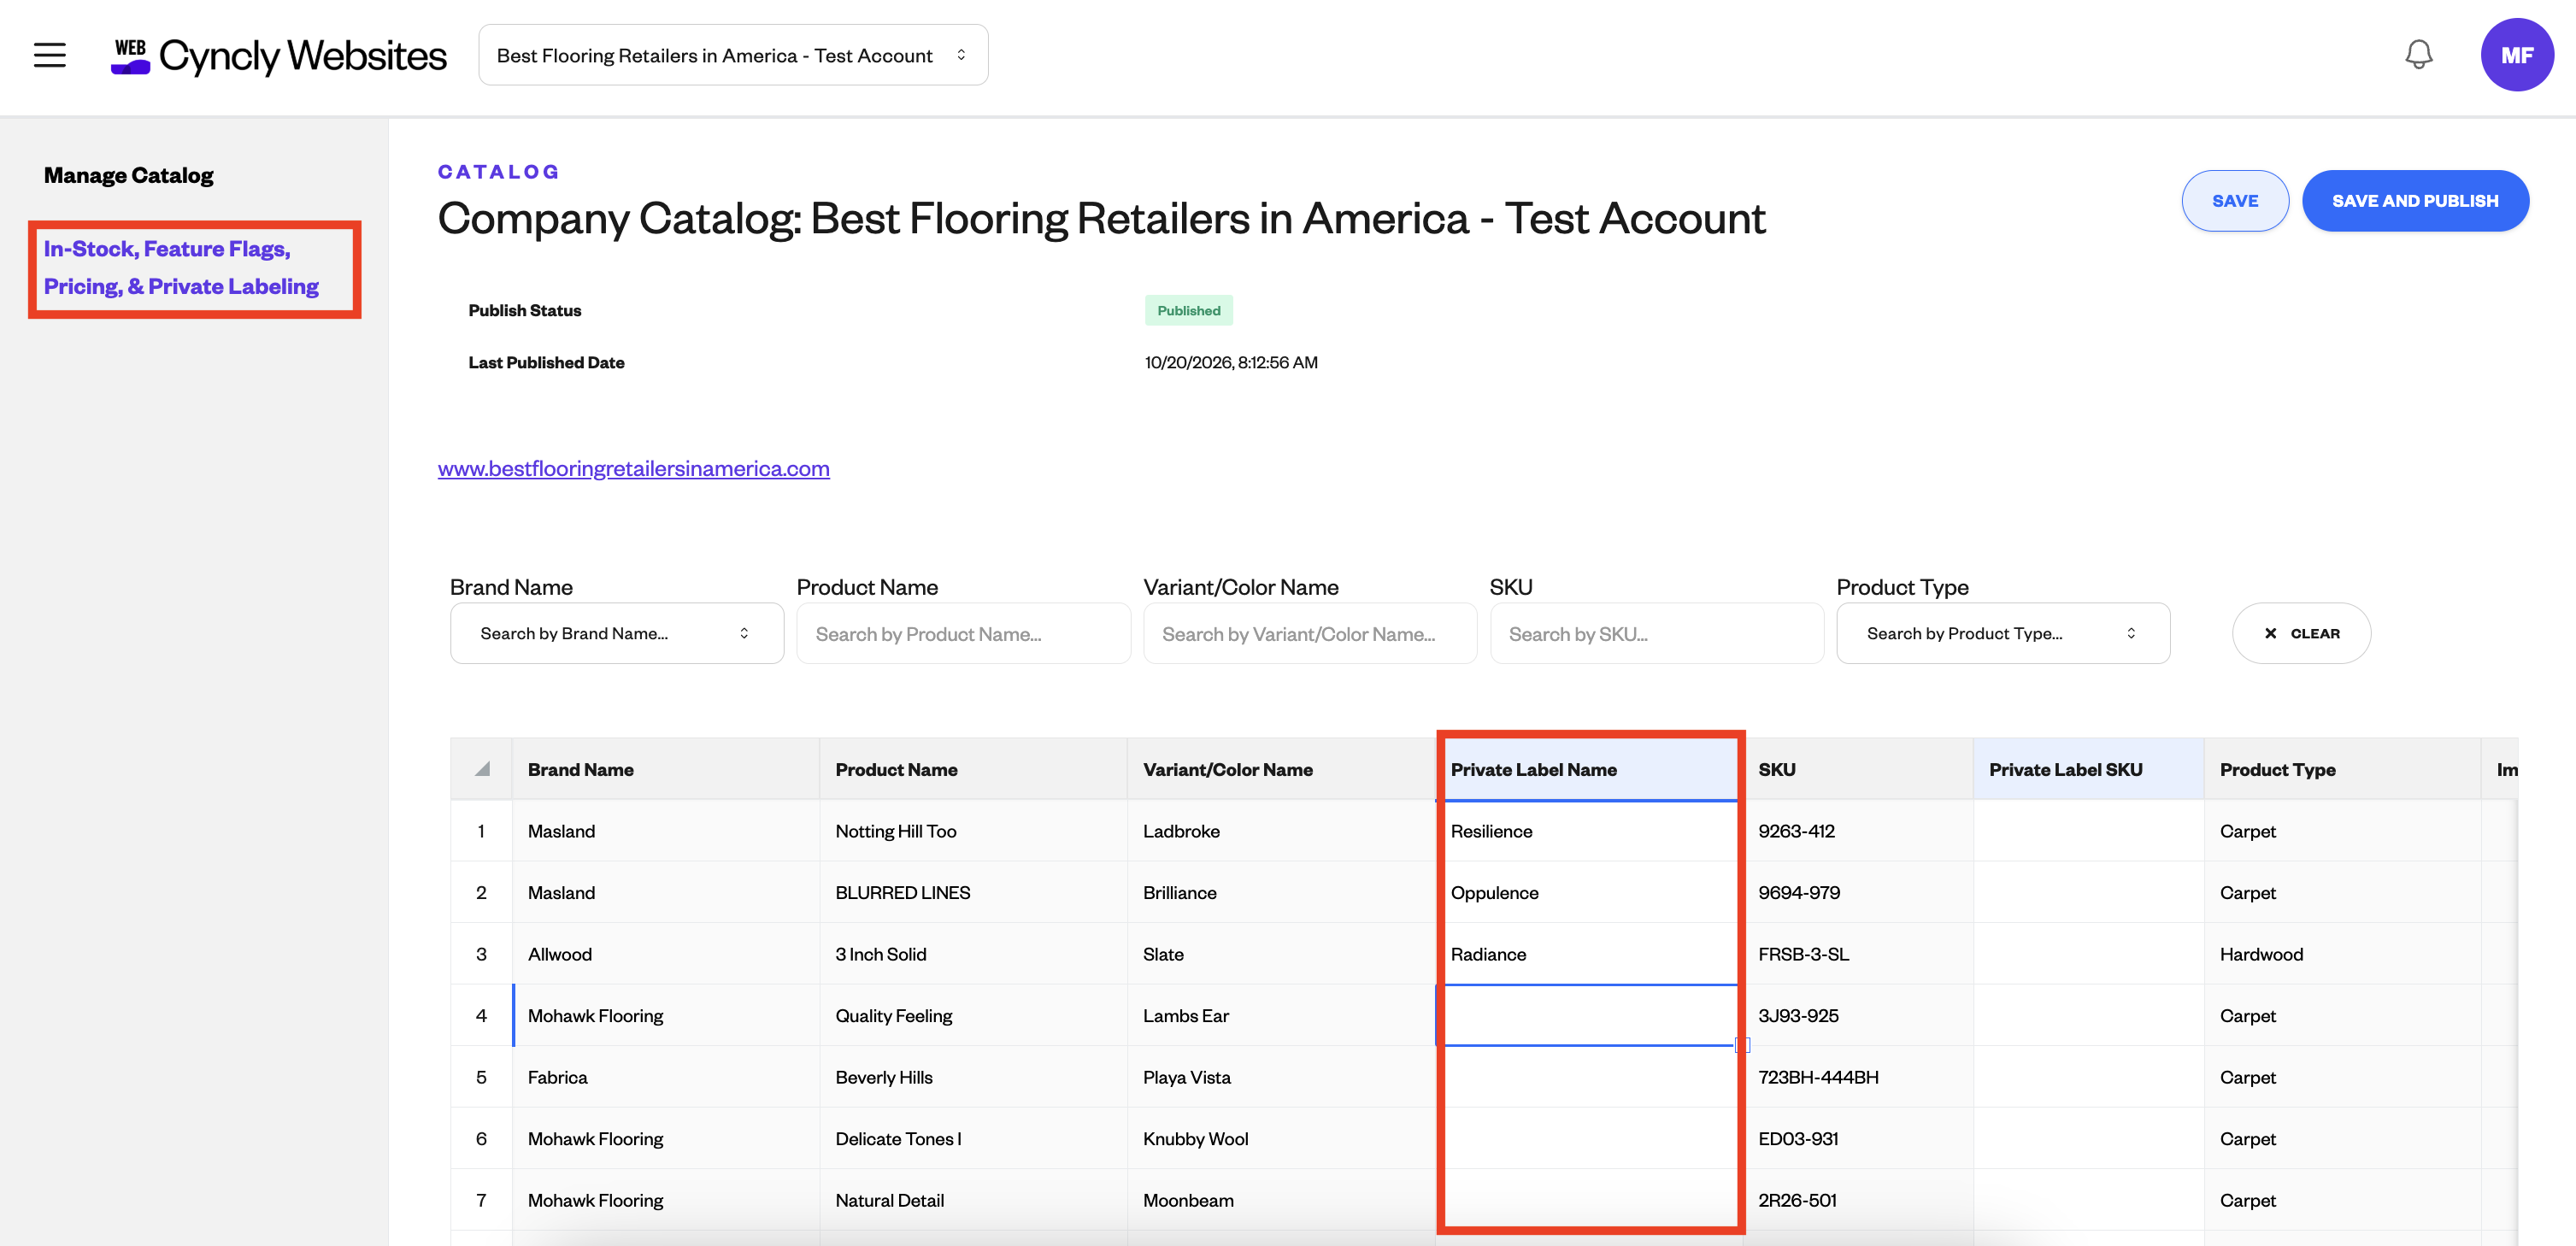Expand the Brand Name search dropdown
This screenshot has height=1246, width=2576.
point(617,633)
